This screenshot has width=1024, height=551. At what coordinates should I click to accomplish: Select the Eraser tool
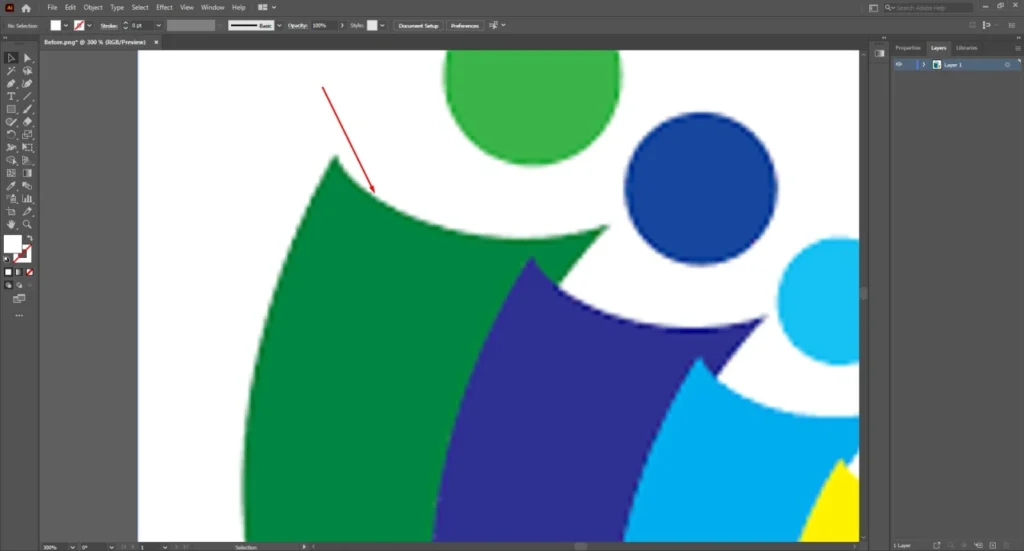[27, 122]
